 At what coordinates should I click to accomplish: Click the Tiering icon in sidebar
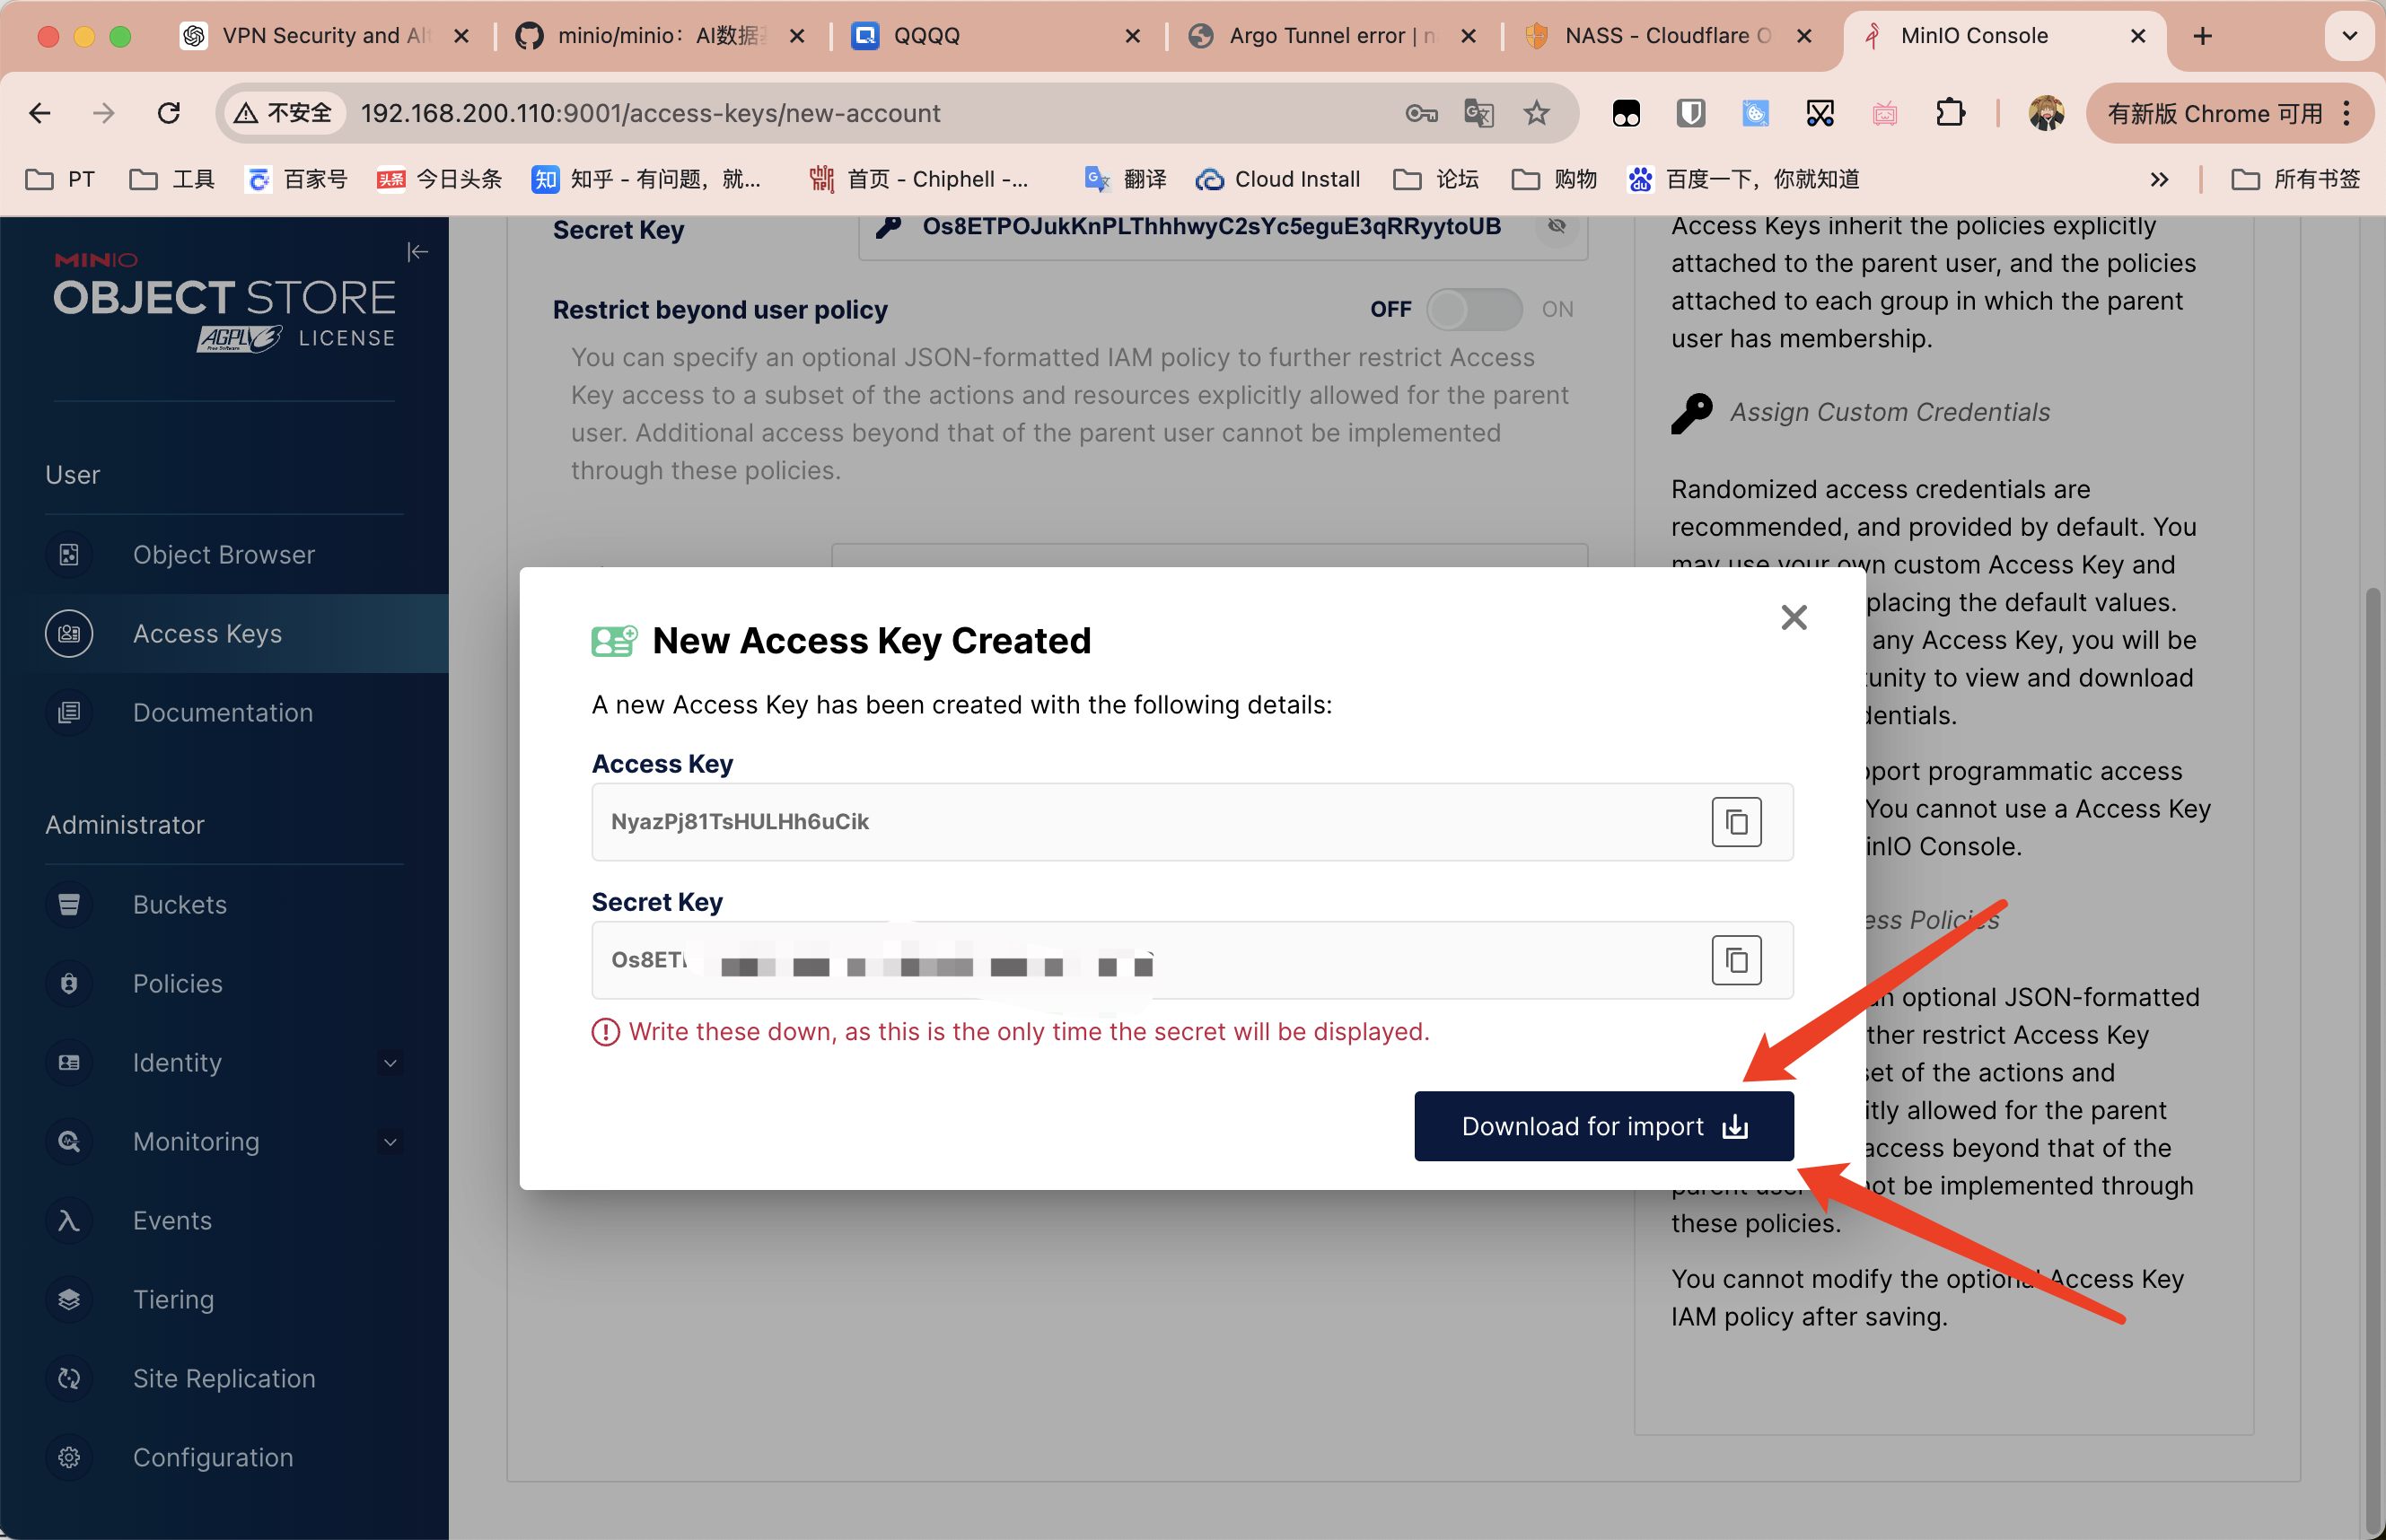pos(66,1299)
